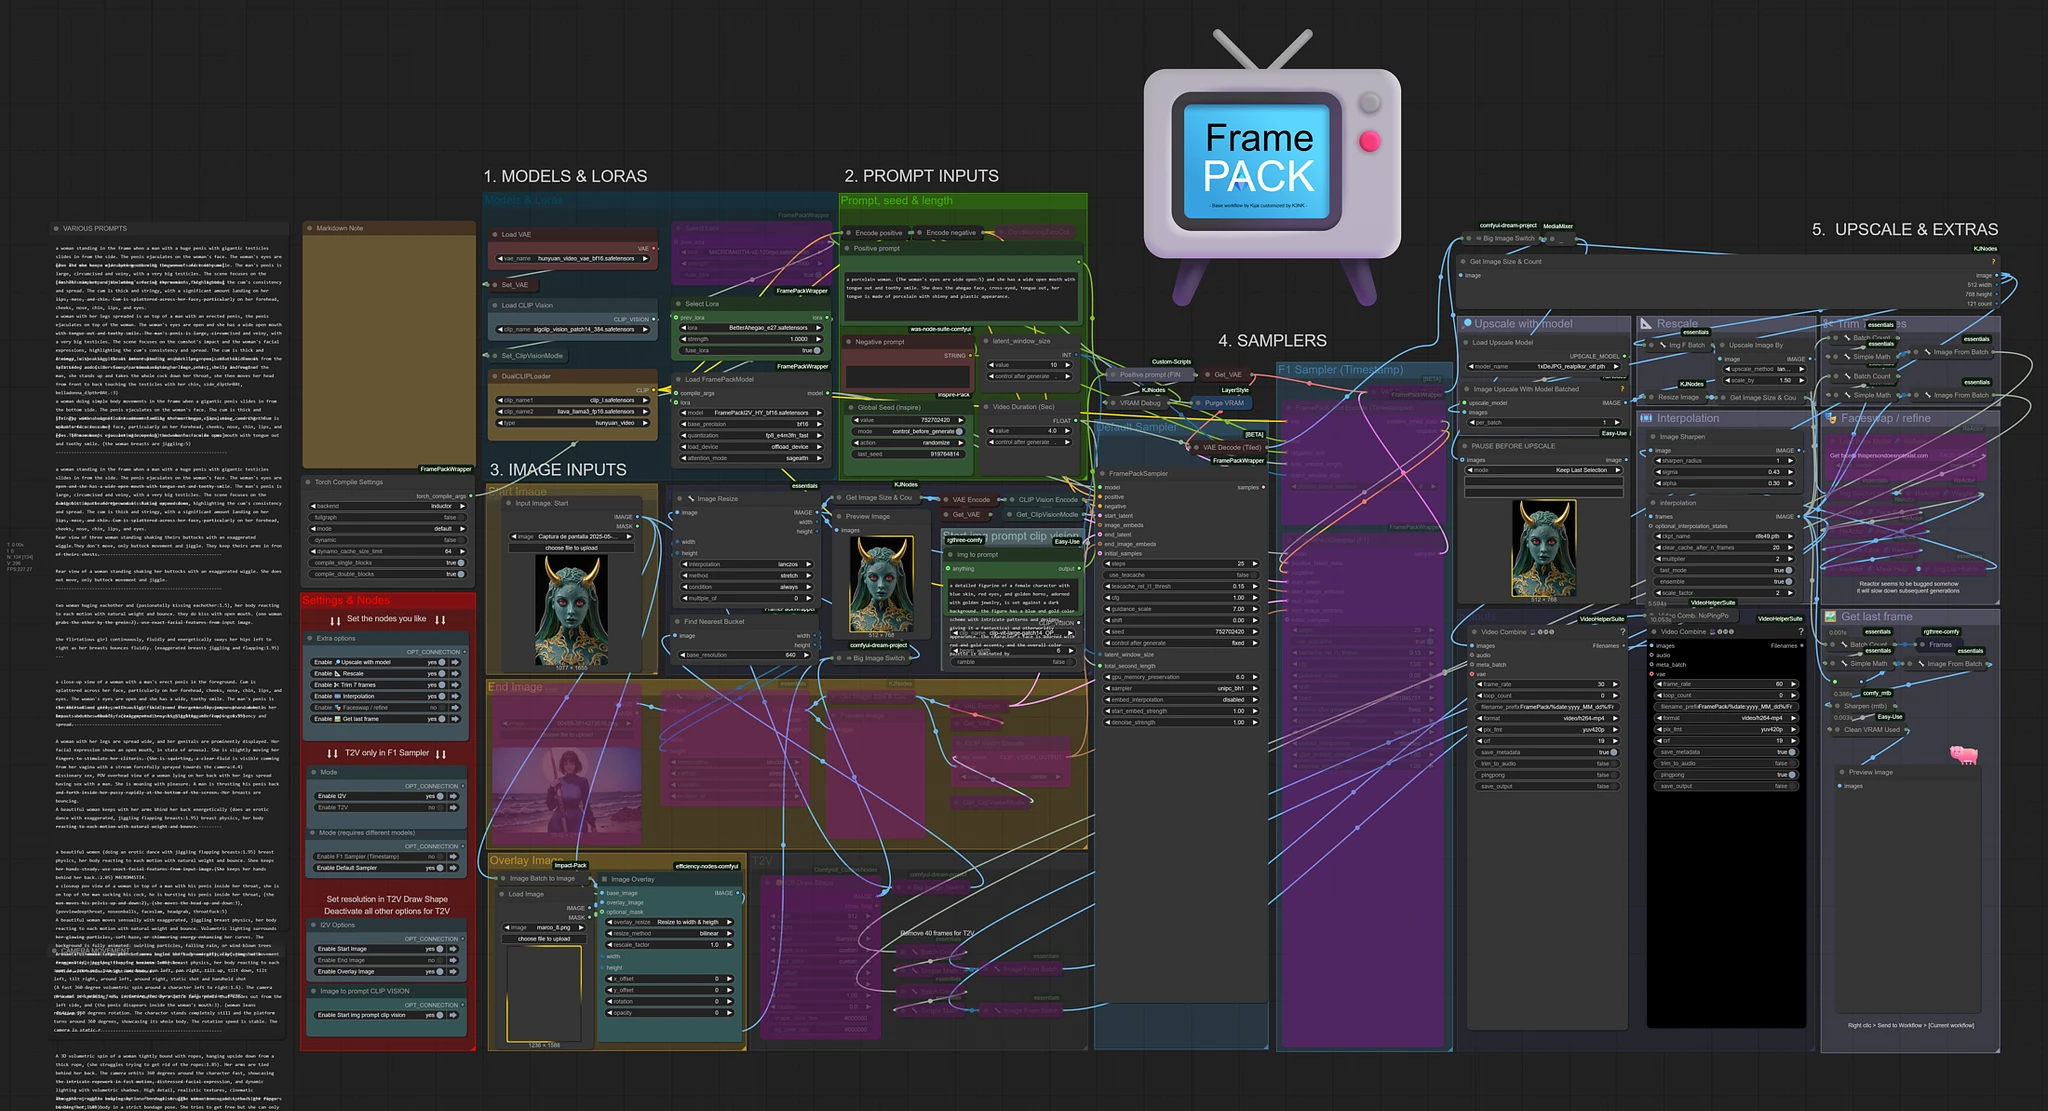The width and height of the screenshot is (2048, 1111).
Task: Open lora dropdown showing BetterAhegao_e27
Action: pyautogui.click(x=752, y=328)
